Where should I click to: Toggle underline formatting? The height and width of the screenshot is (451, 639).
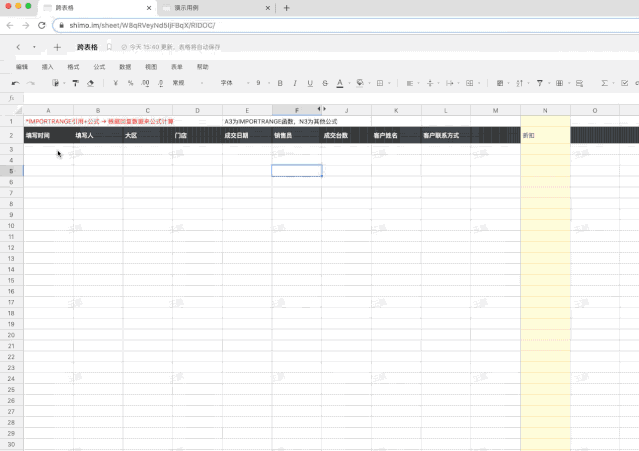pos(310,83)
